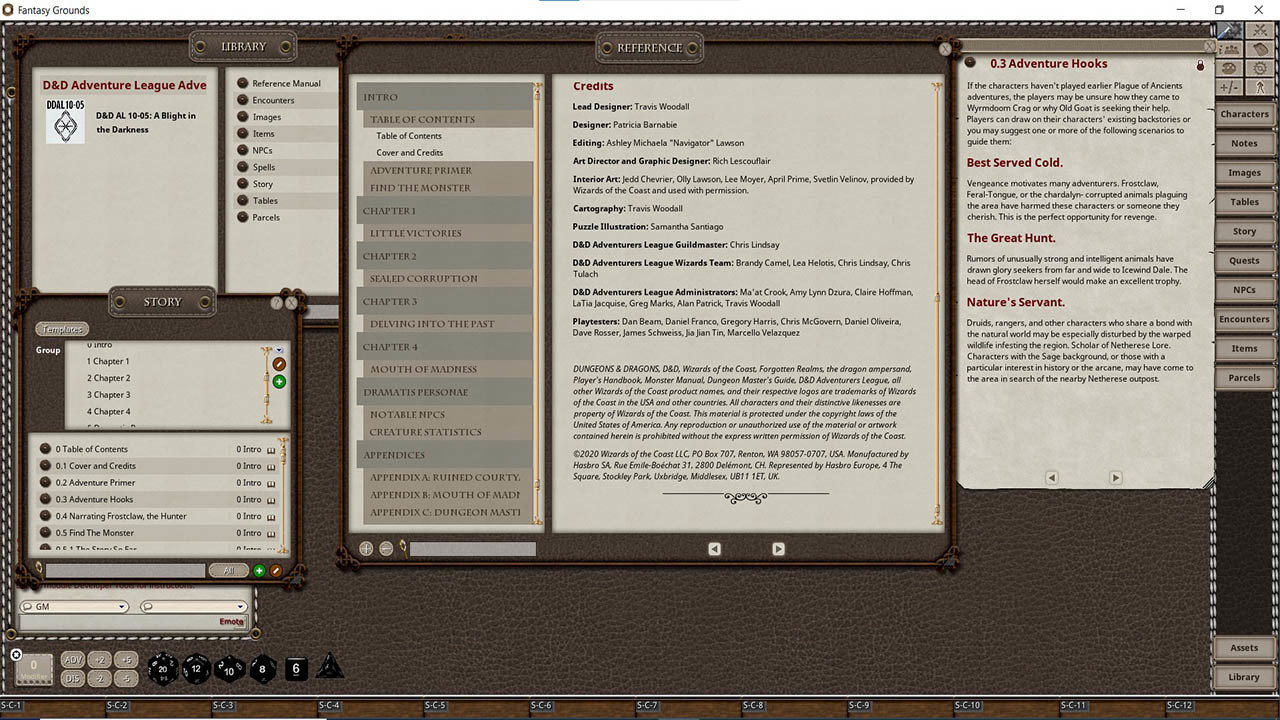Click the green add button in the Story footer
This screenshot has width=1280, height=720.
coord(259,570)
